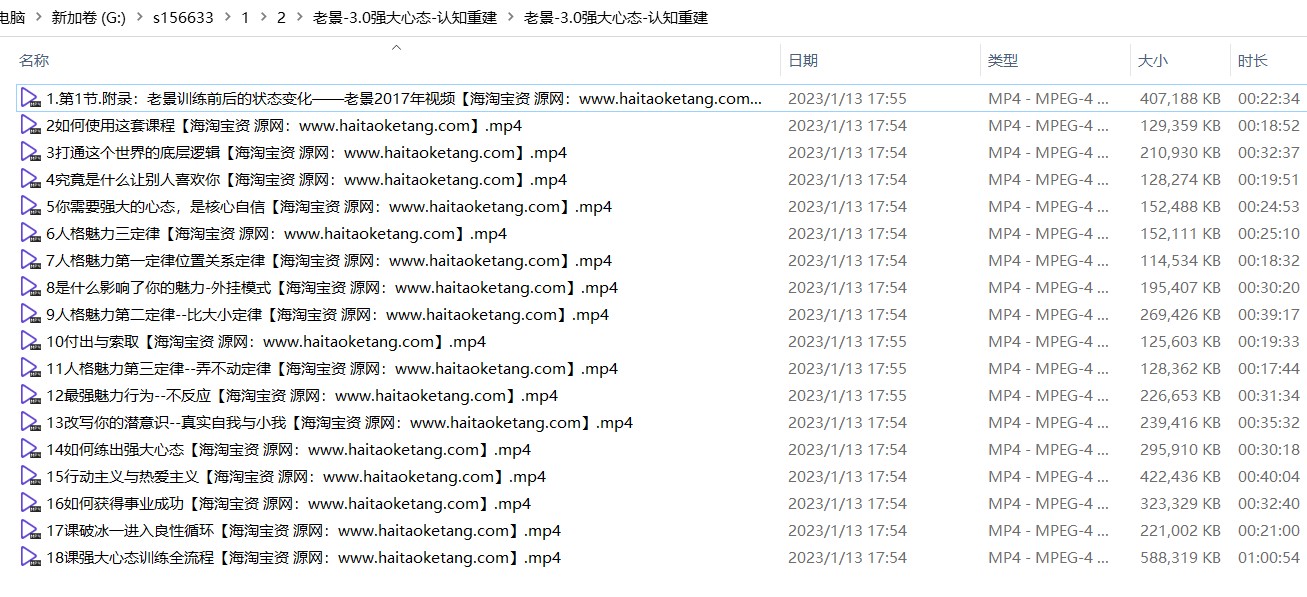
Task: Expand chevron after folder 2 breadcrumb
Action: 299,17
